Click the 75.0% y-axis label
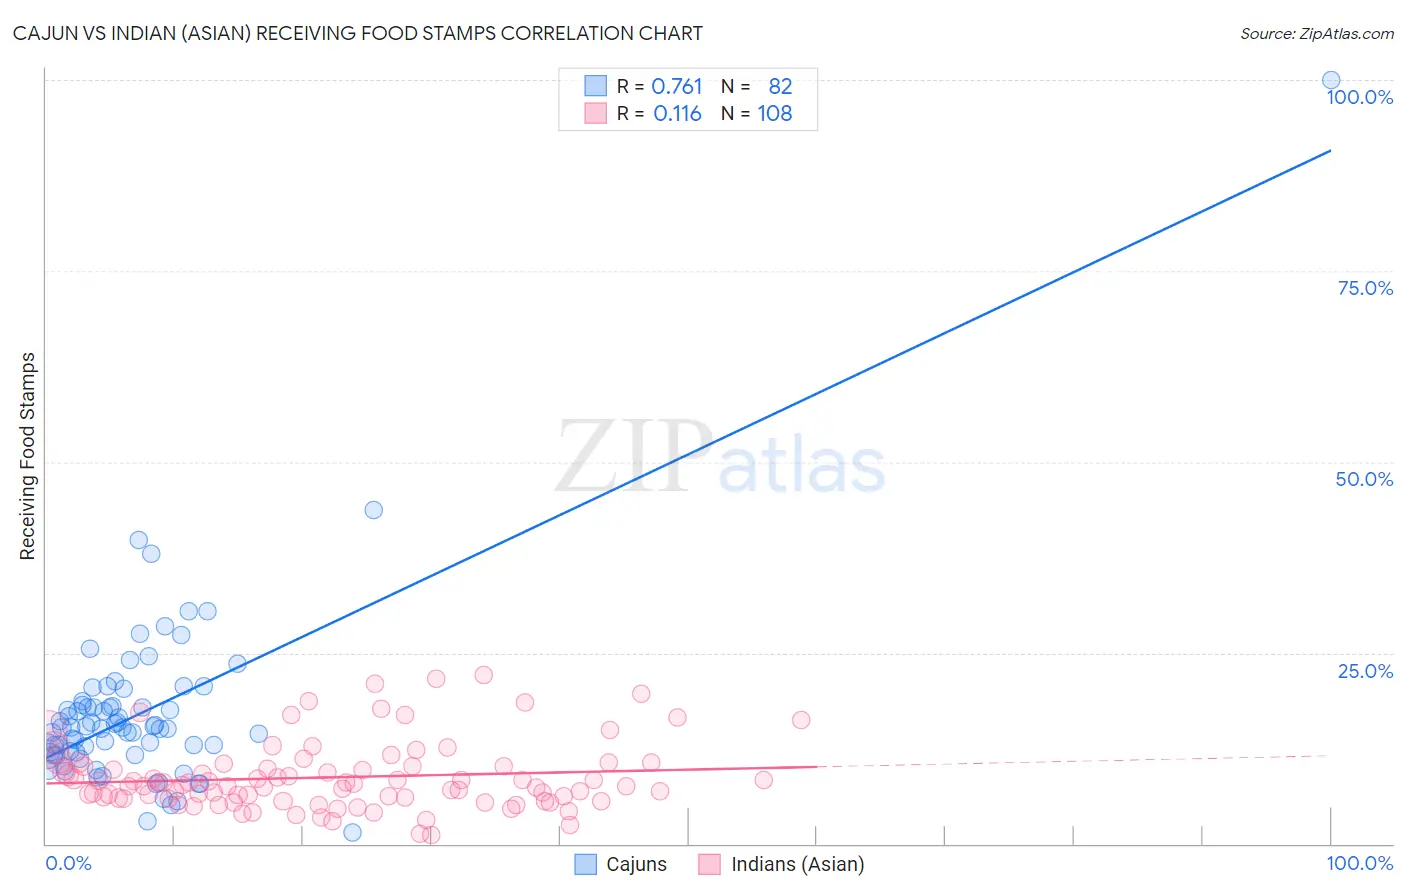 [x=1365, y=288]
